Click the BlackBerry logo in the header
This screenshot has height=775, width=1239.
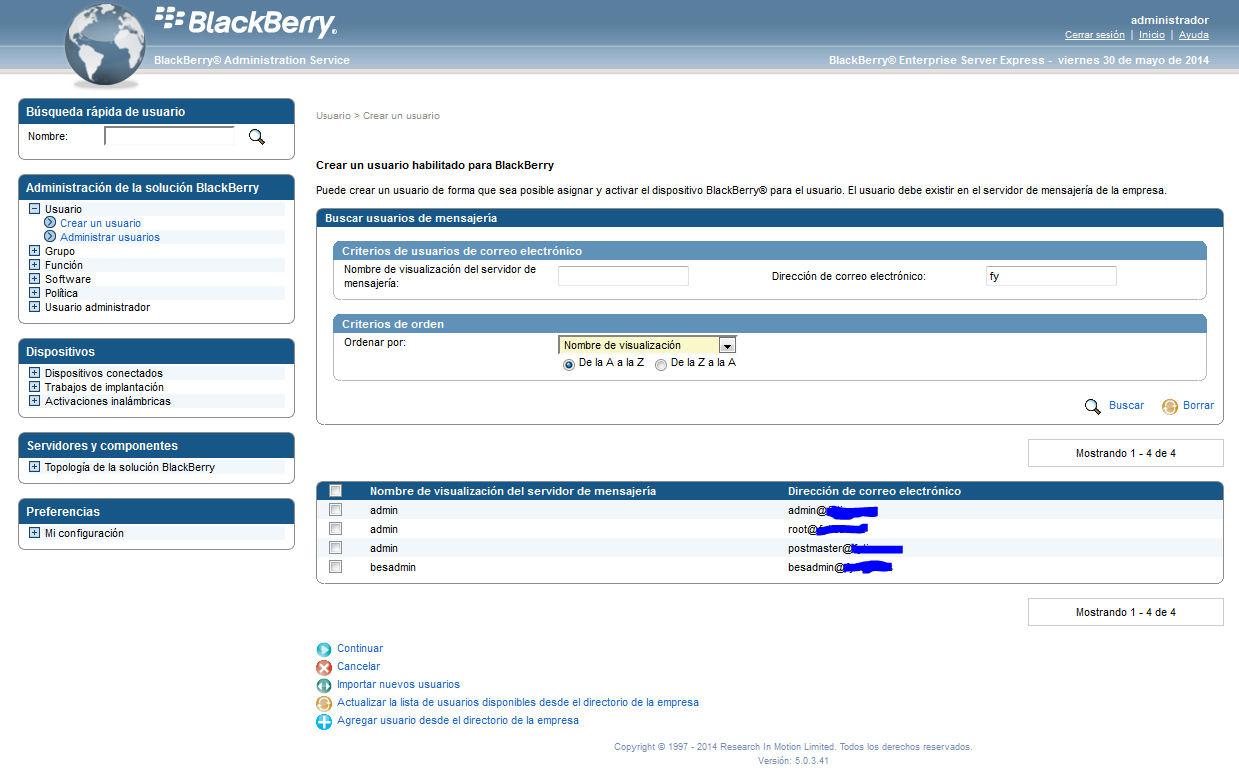click(x=245, y=21)
